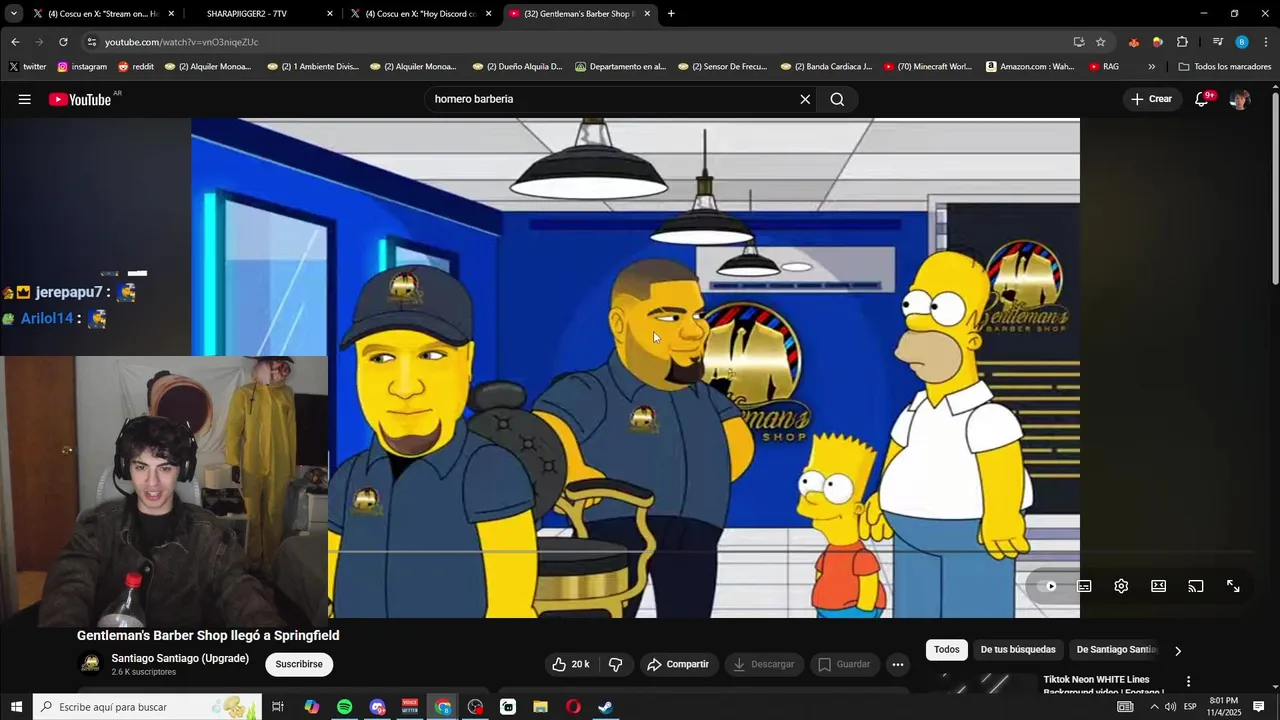Image resolution: width=1280 pixels, height=720 pixels.
Task: Select the Todos filter chip
Action: click(x=946, y=650)
